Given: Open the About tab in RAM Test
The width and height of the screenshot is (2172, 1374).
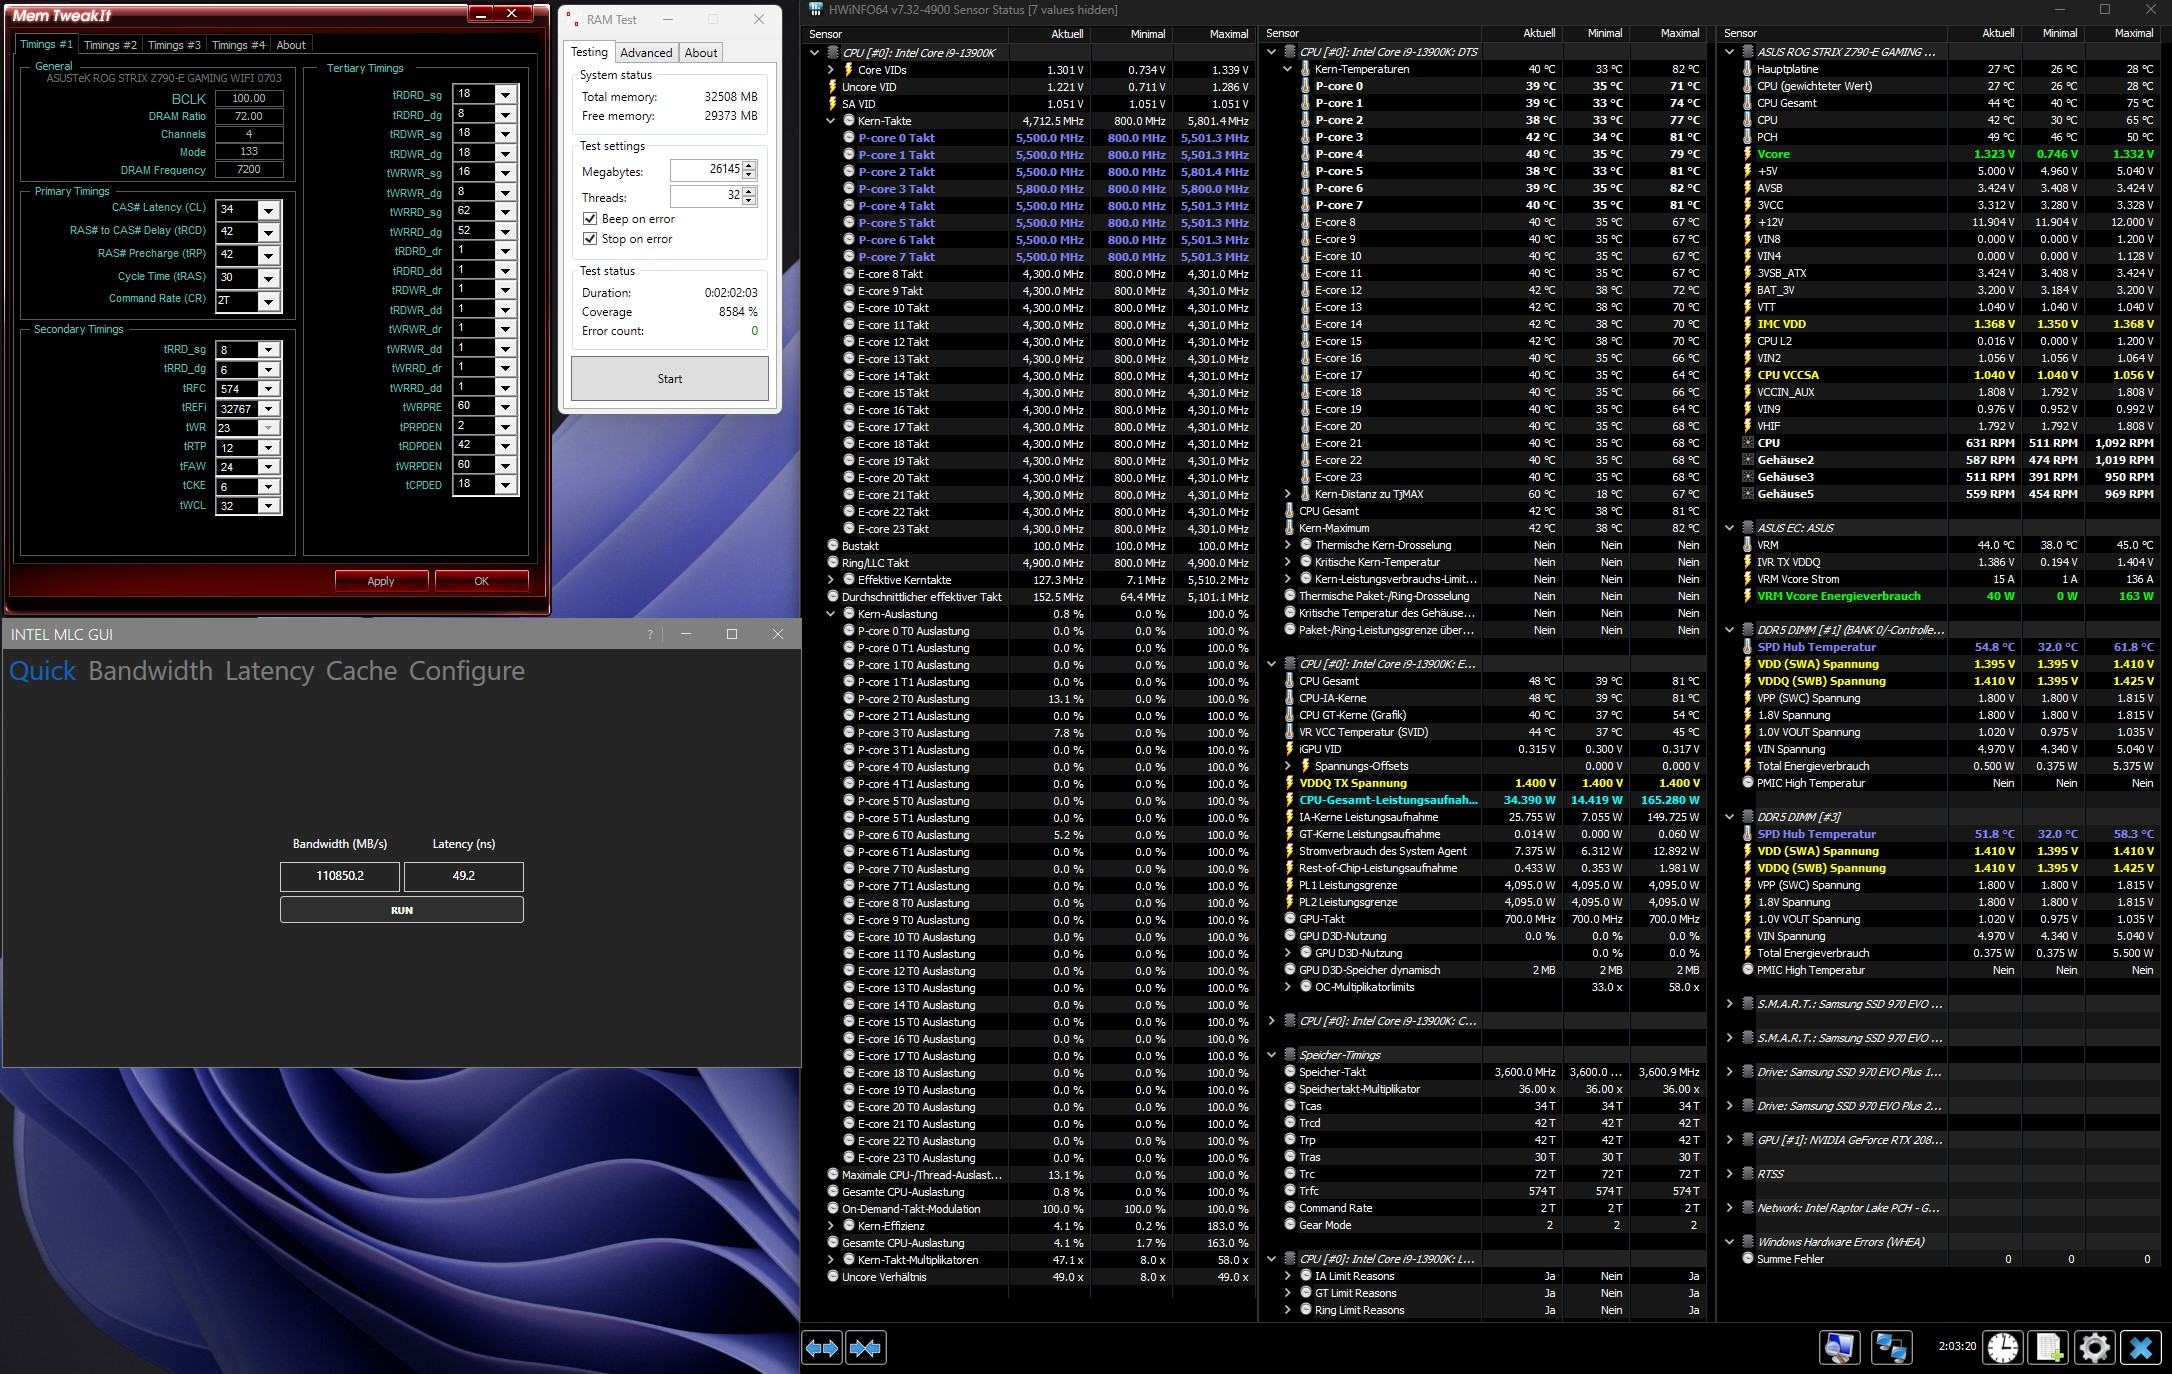Looking at the screenshot, I should [701, 53].
